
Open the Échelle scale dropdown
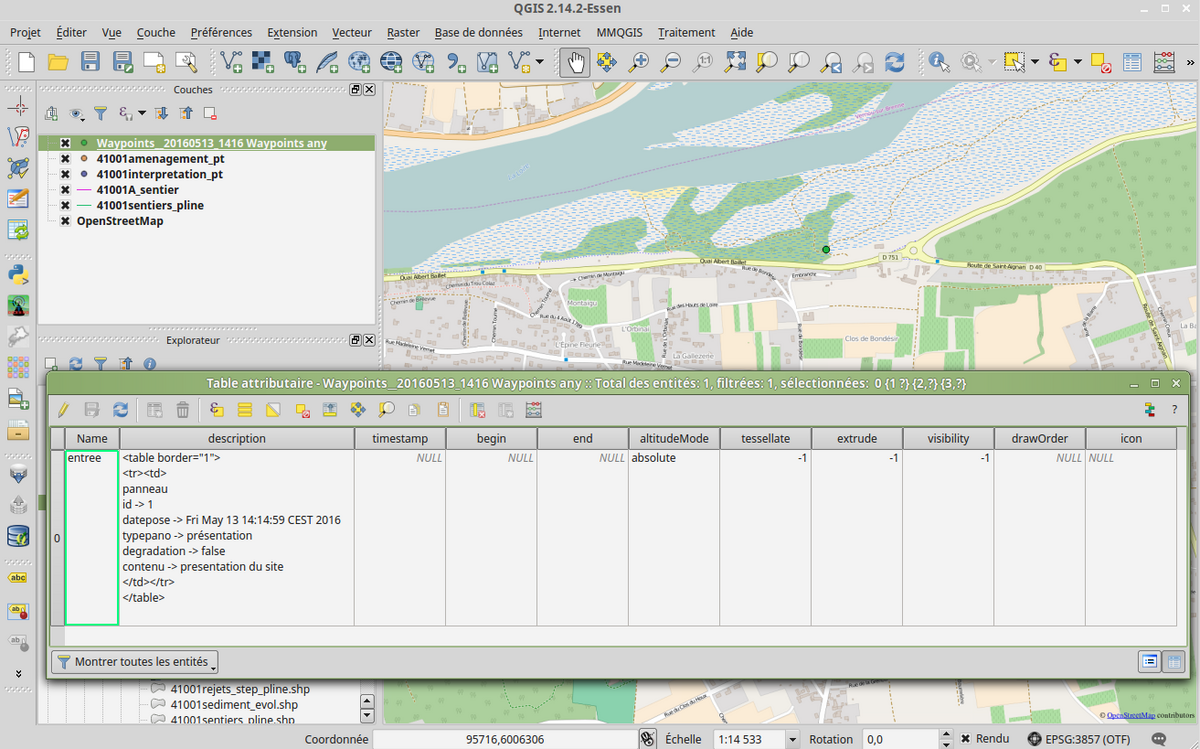(x=793, y=740)
